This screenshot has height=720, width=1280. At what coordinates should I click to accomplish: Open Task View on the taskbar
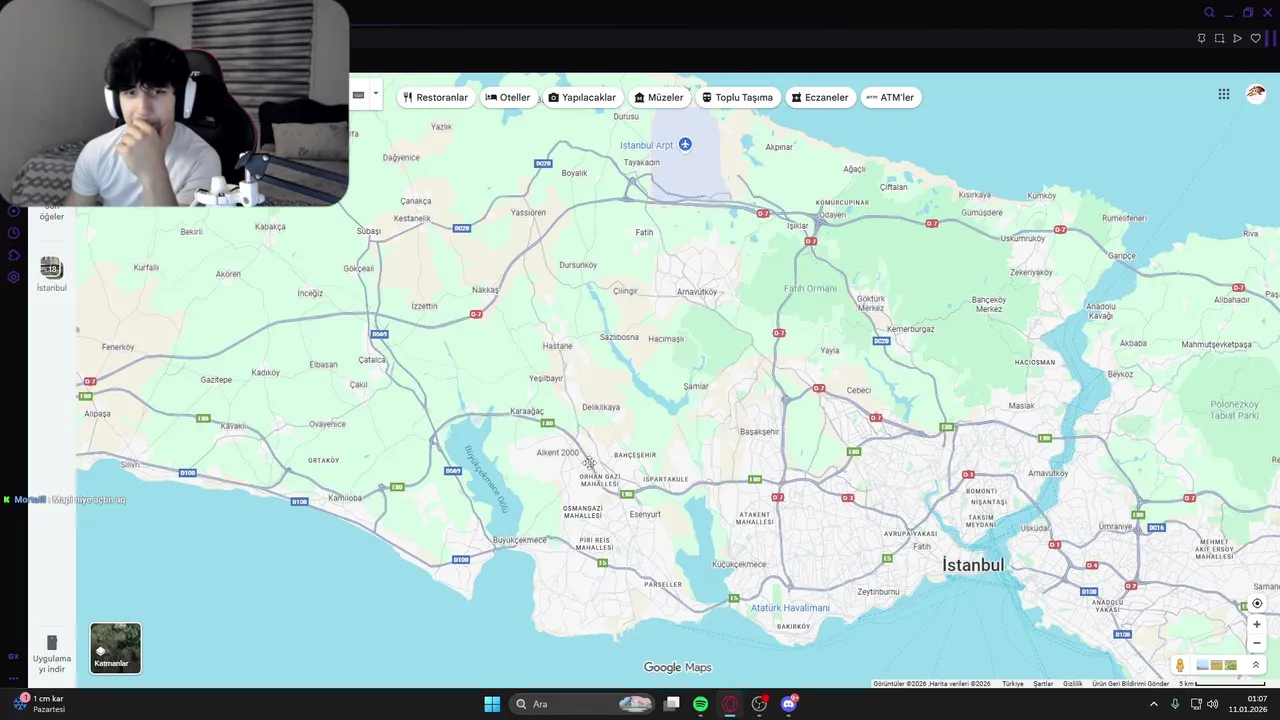[672, 704]
